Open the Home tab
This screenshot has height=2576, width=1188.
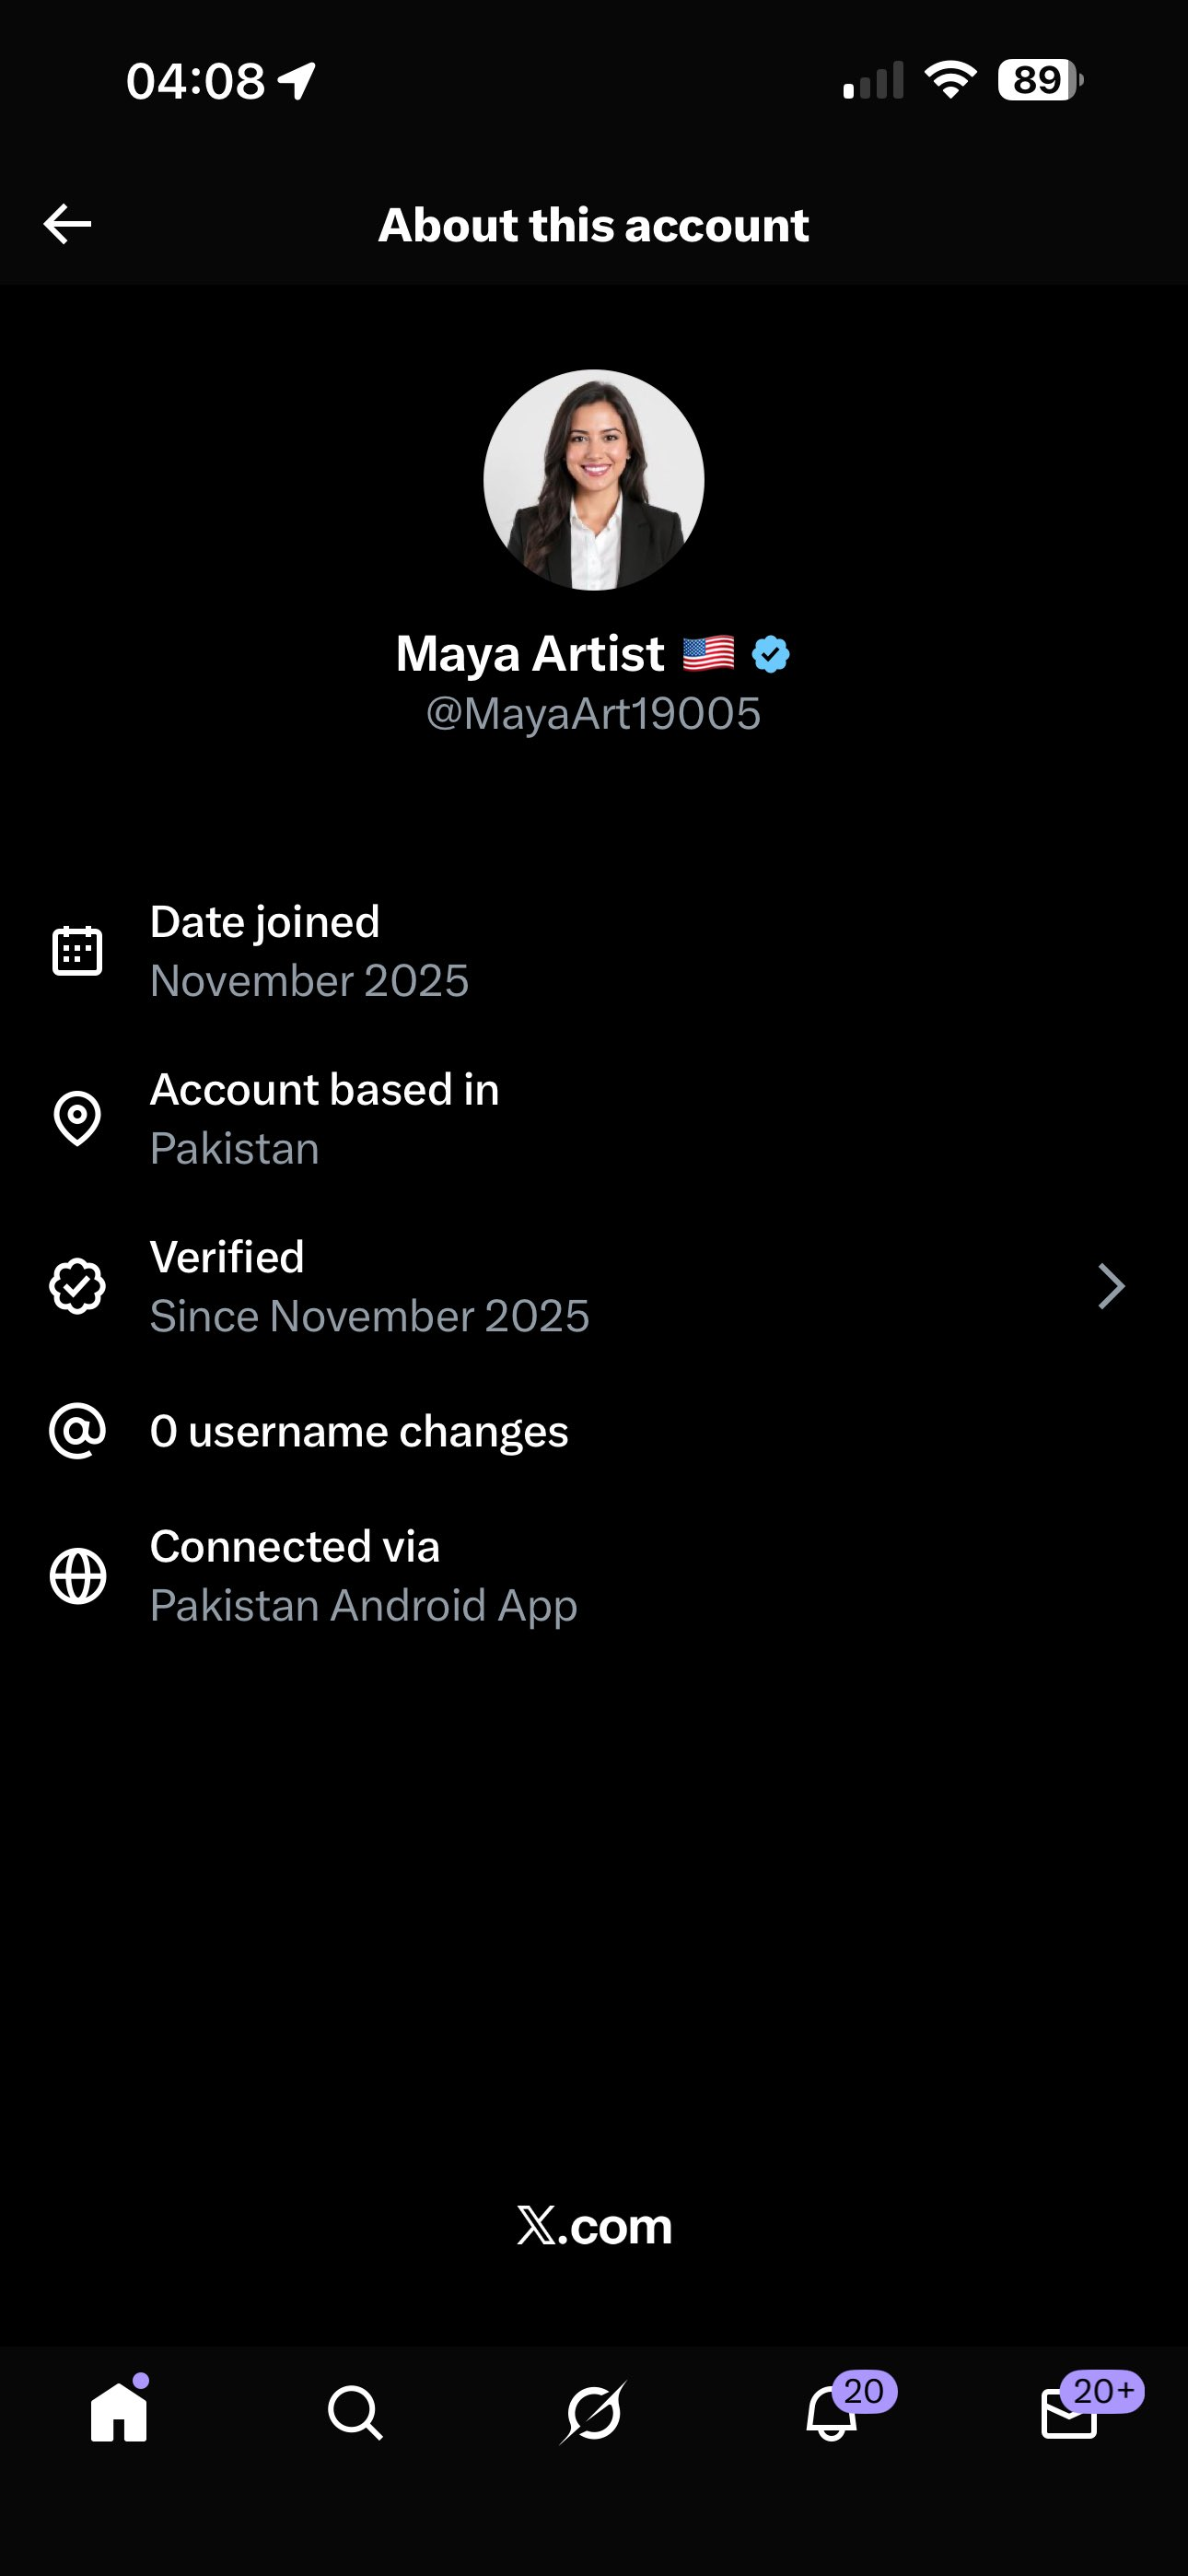[119, 2412]
